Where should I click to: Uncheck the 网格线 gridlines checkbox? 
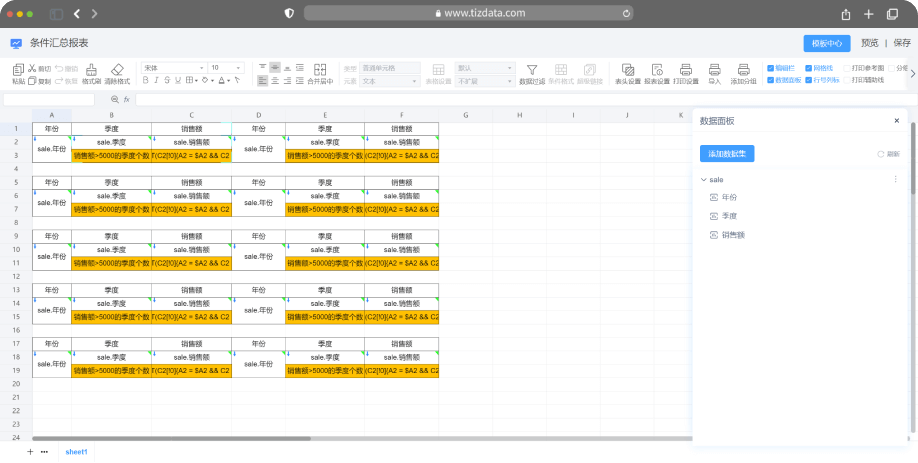[807, 68]
